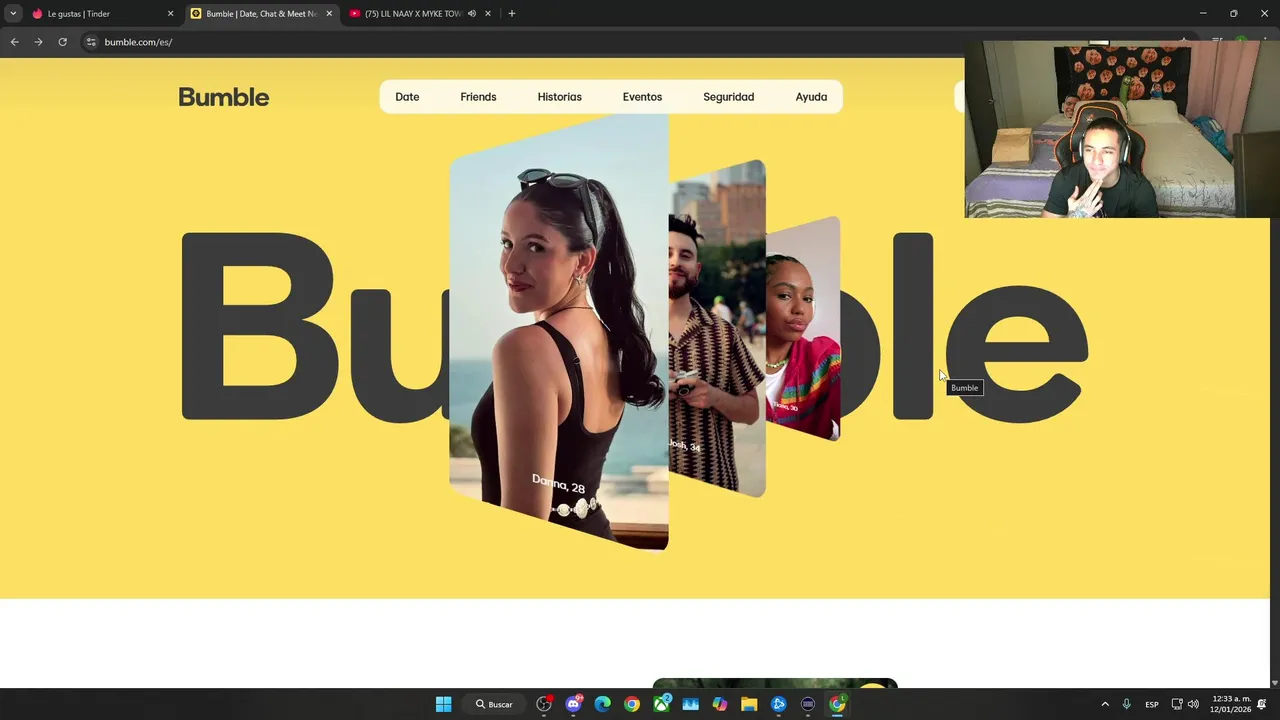Click the Bumble logo in the header
Image resolution: width=1280 pixels, height=720 pixels.
(223, 97)
